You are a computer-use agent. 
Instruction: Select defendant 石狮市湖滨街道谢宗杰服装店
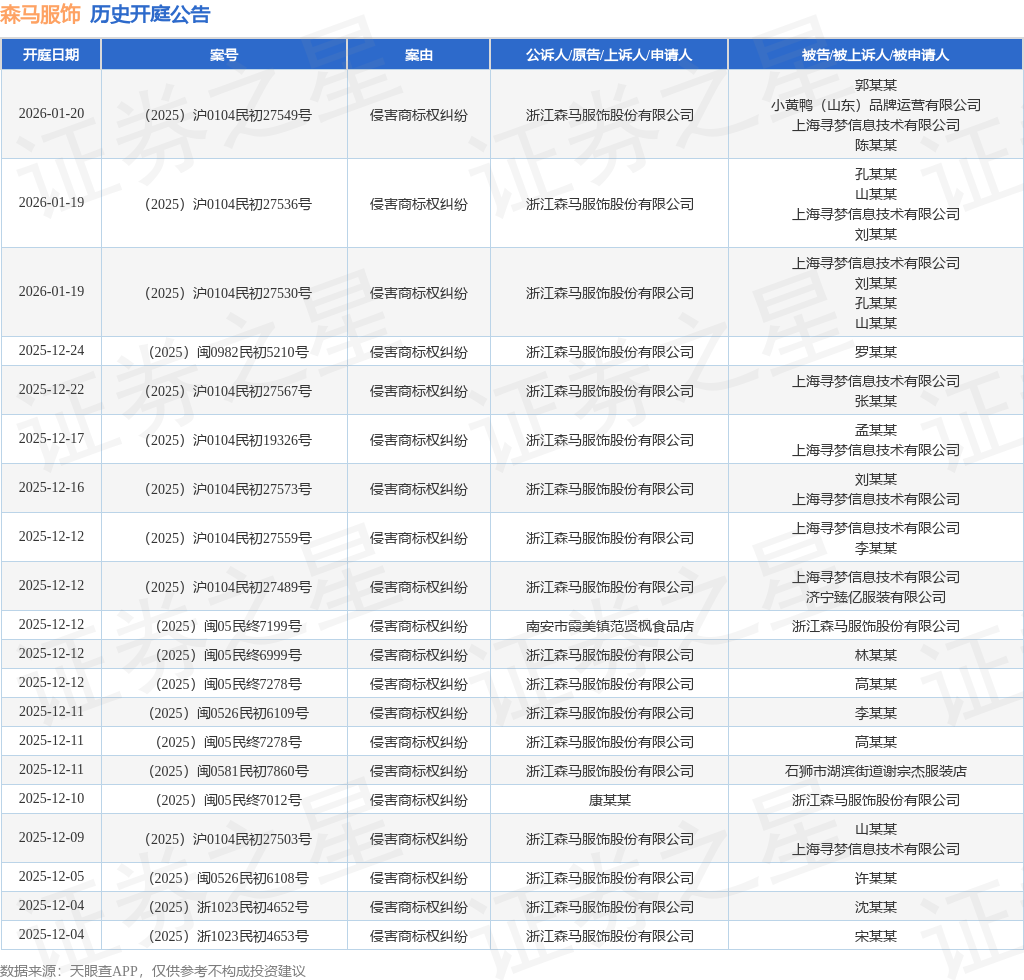click(x=875, y=771)
